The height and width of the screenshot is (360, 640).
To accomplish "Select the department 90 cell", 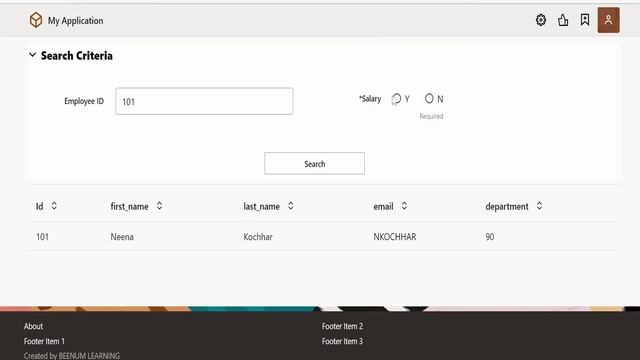I will tap(490, 237).
